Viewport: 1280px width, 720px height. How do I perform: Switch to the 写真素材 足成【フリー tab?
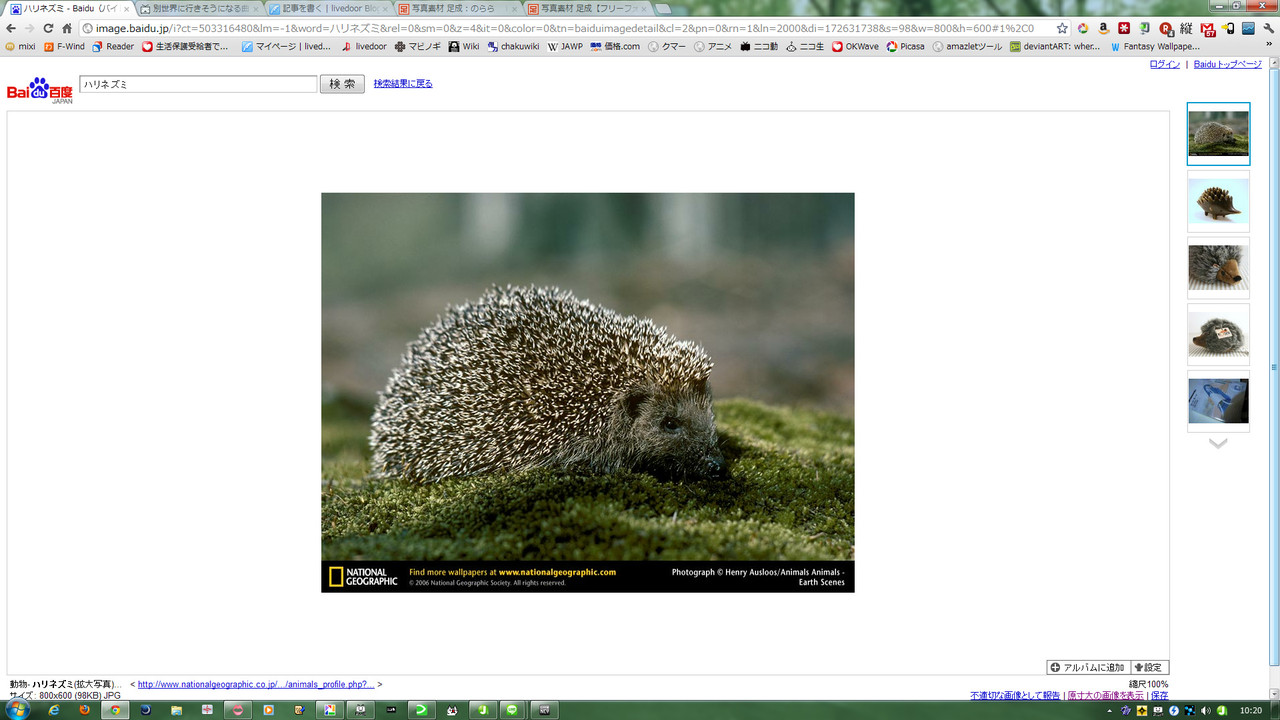(x=588, y=8)
